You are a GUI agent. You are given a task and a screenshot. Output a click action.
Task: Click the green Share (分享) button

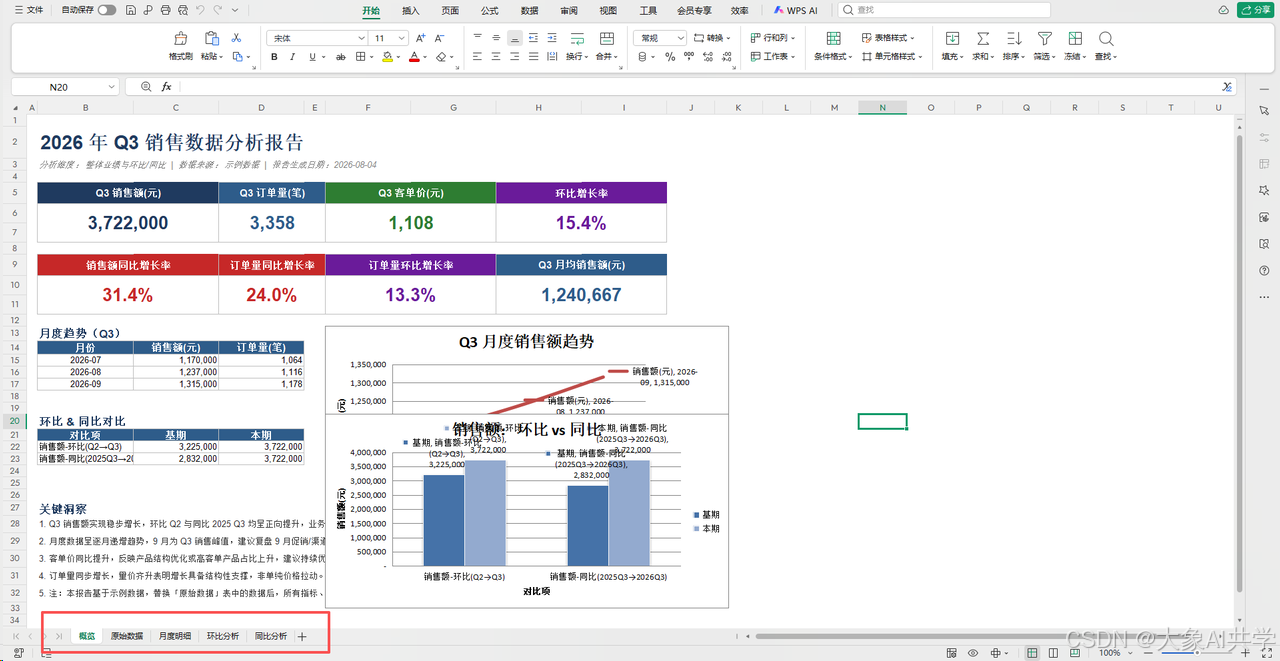tap(1255, 10)
